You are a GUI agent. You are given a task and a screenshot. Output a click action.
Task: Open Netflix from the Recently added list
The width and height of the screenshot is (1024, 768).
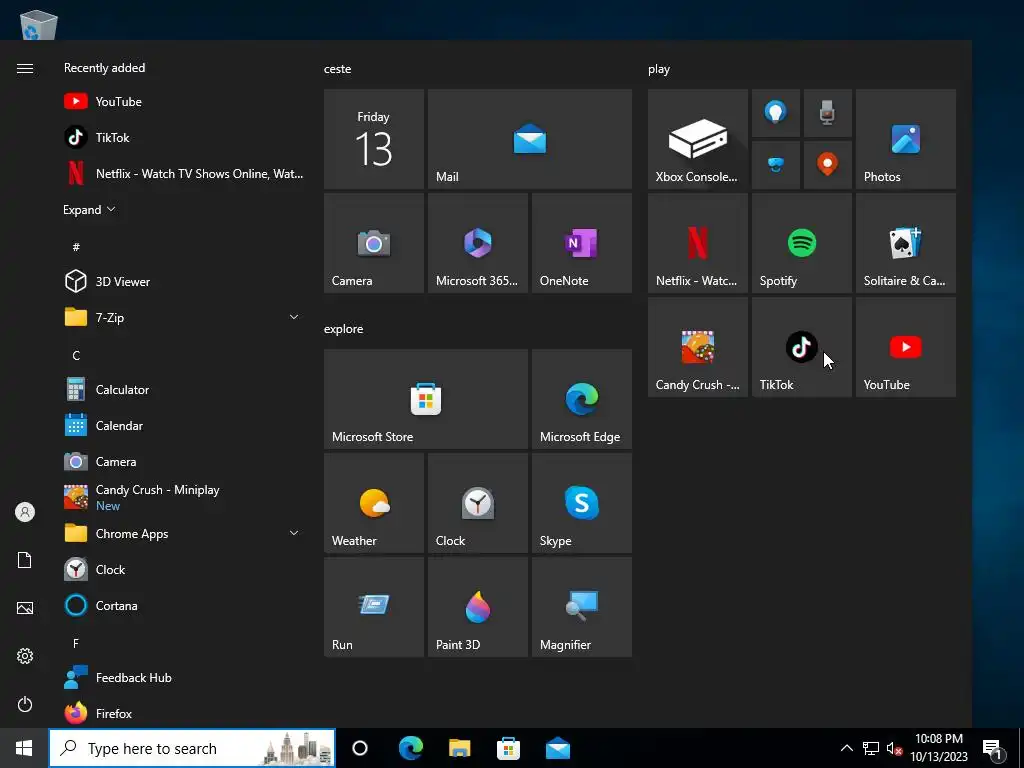(183, 173)
